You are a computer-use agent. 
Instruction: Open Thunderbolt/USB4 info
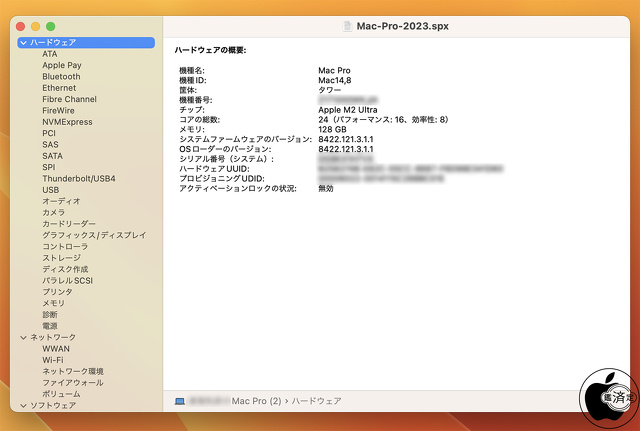[x=79, y=179]
